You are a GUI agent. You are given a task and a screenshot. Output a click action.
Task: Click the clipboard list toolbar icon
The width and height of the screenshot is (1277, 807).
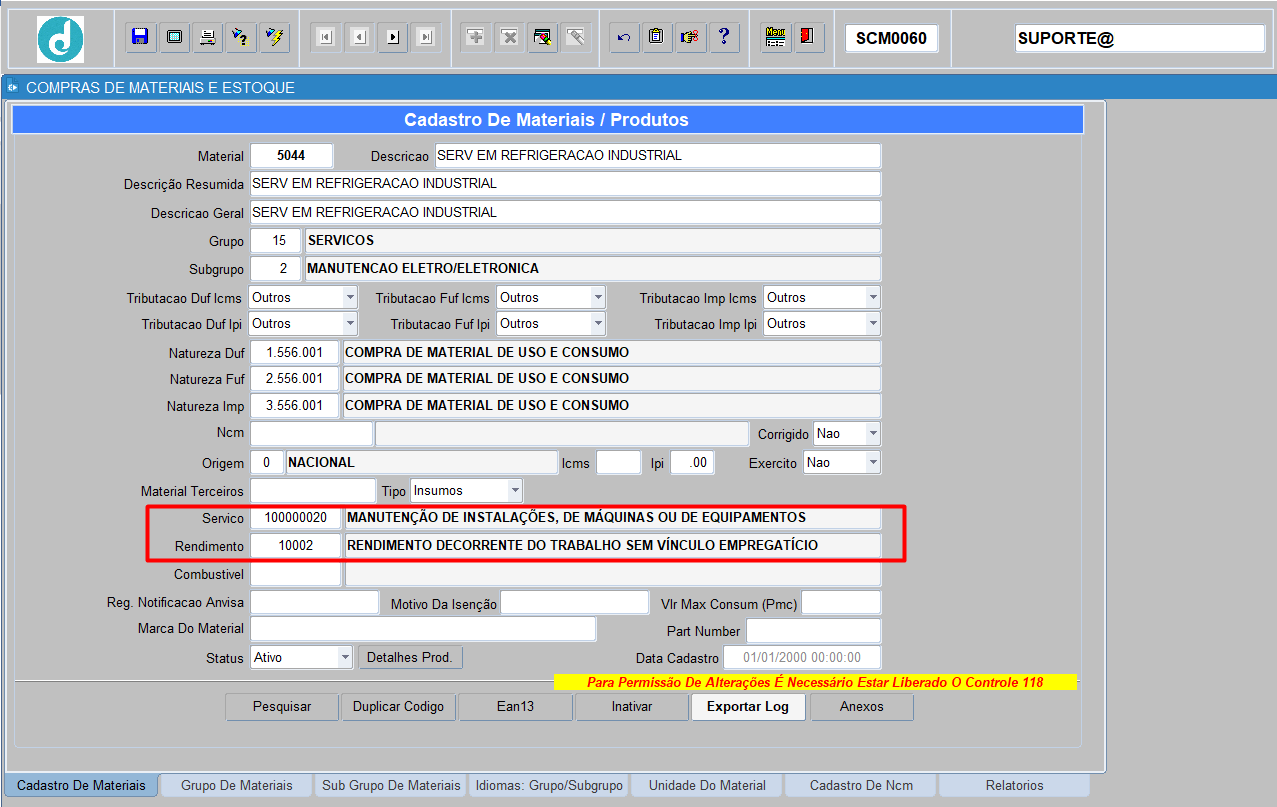[x=656, y=37]
